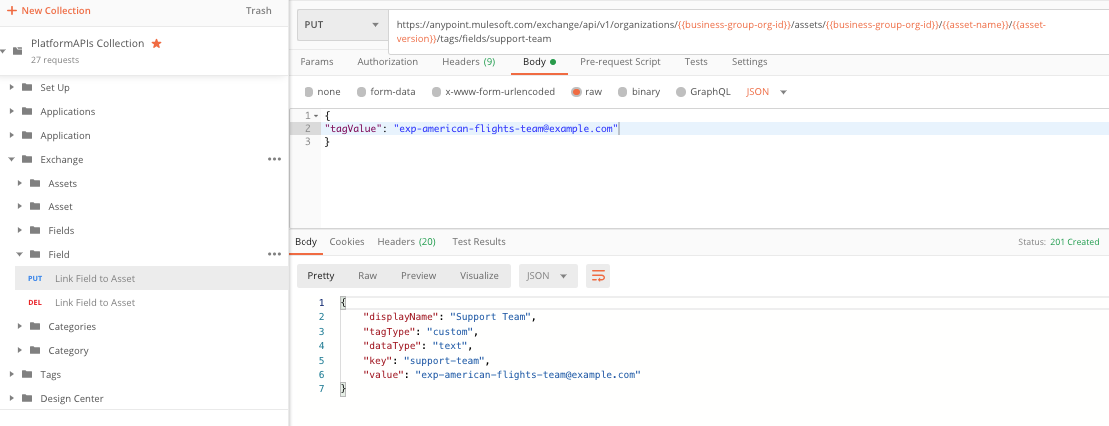
Task: Switch response view to Preview
Action: 419,276
